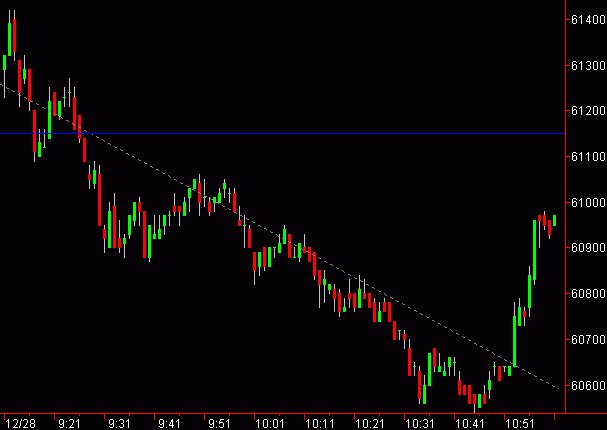Click the 10:31 time axis label

click(x=420, y=424)
